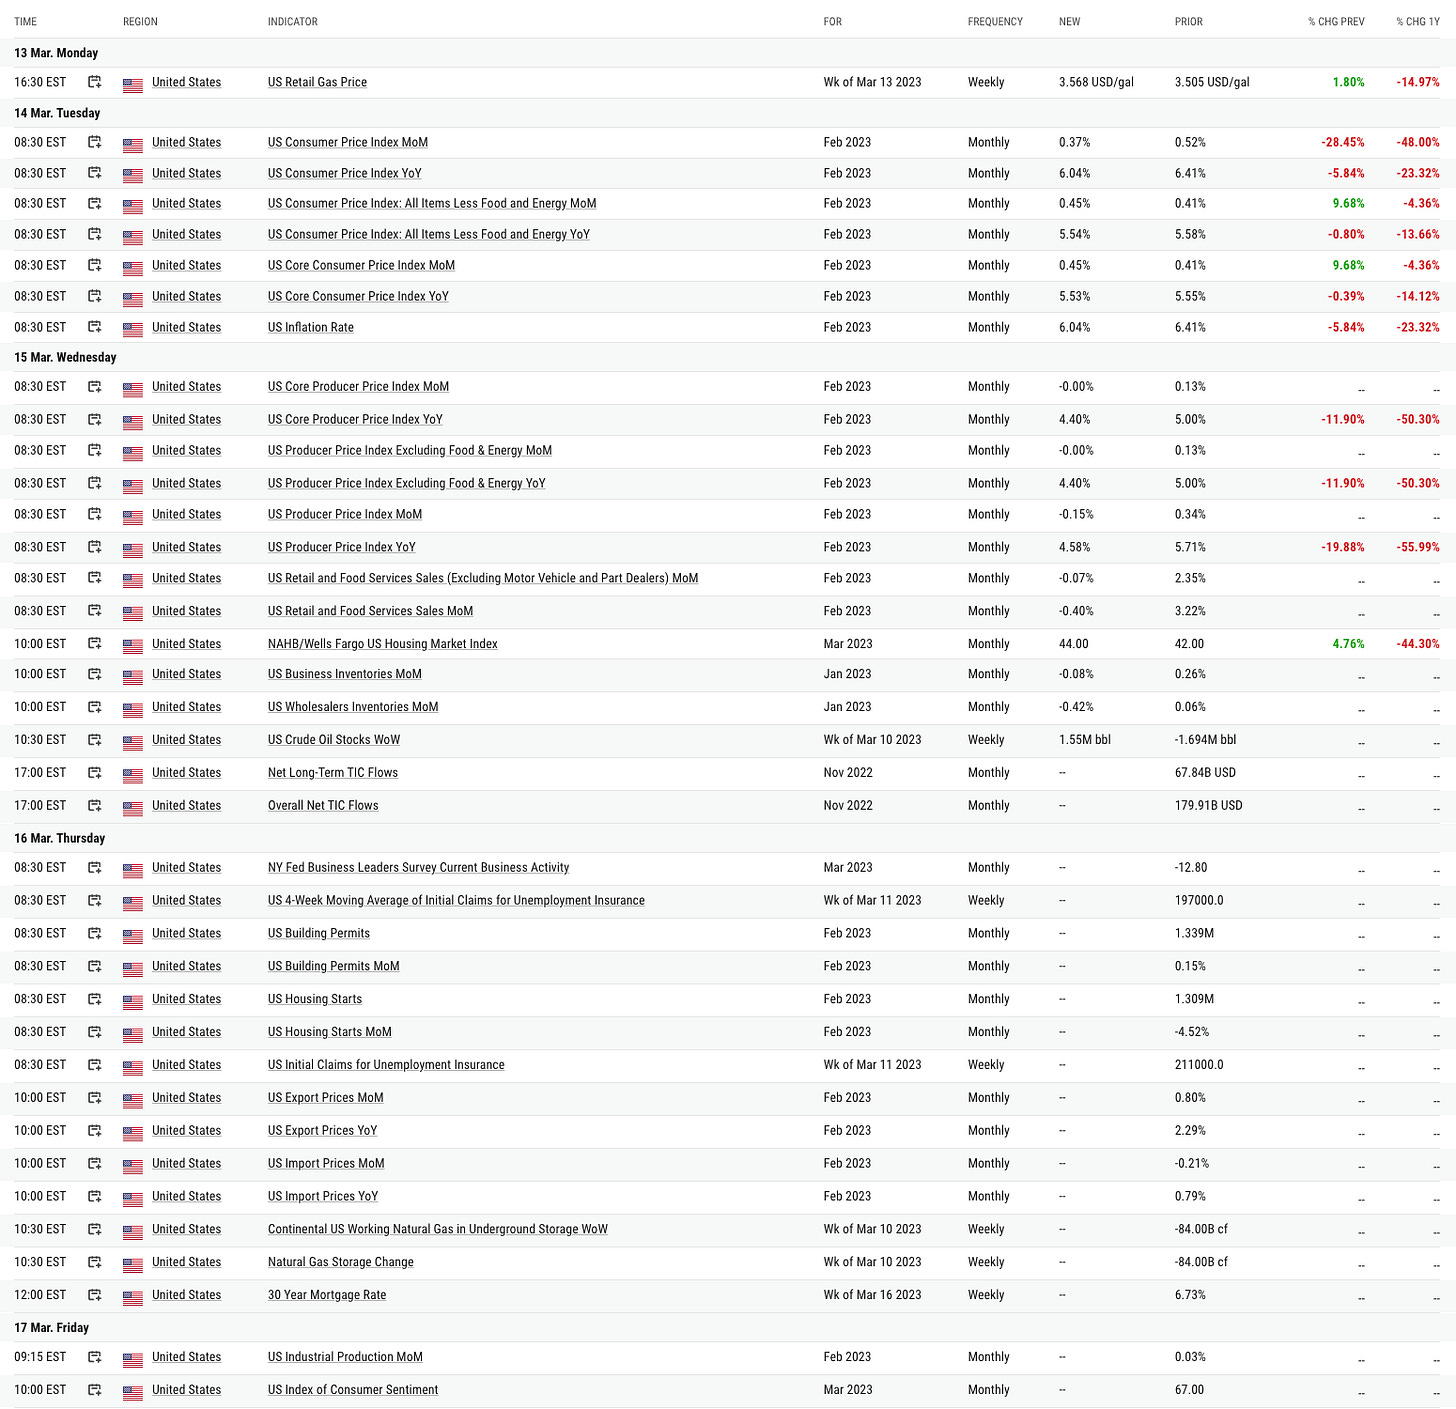Add US Inflation Rate event to calendar

click(x=95, y=327)
